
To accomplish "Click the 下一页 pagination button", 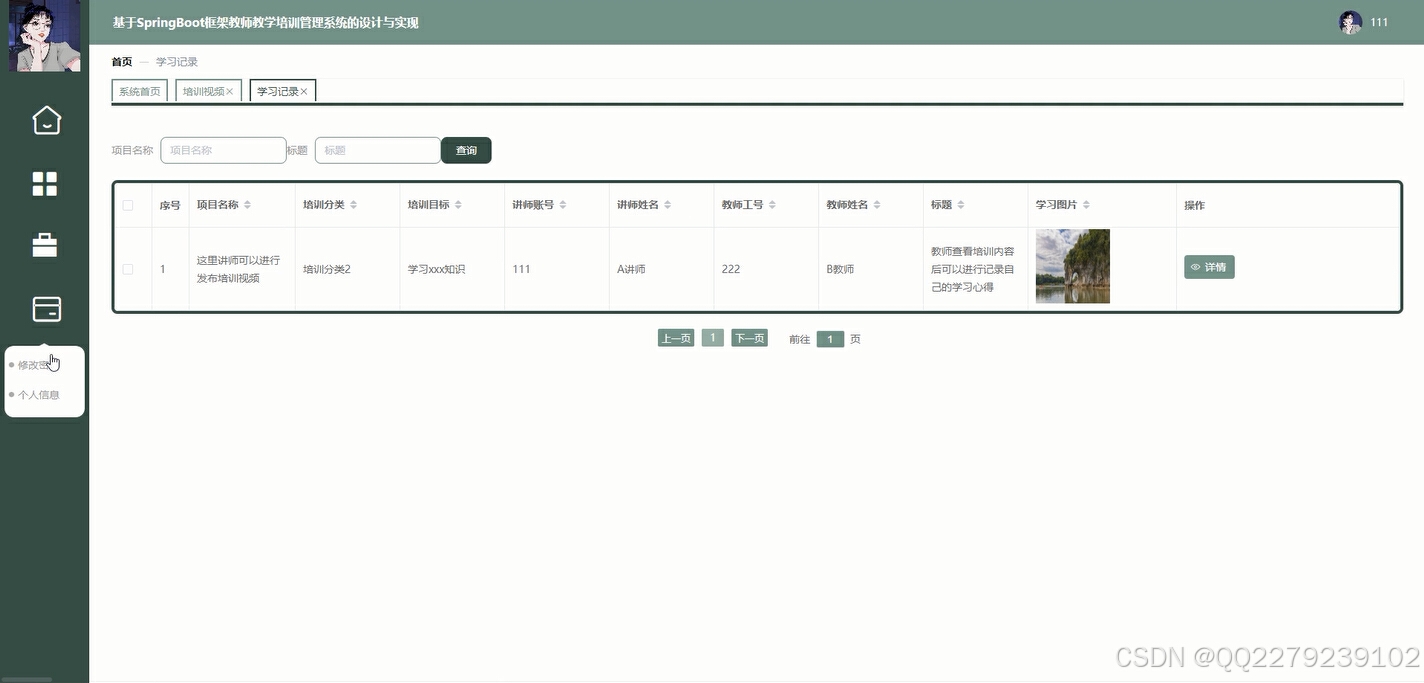I will tap(749, 338).
